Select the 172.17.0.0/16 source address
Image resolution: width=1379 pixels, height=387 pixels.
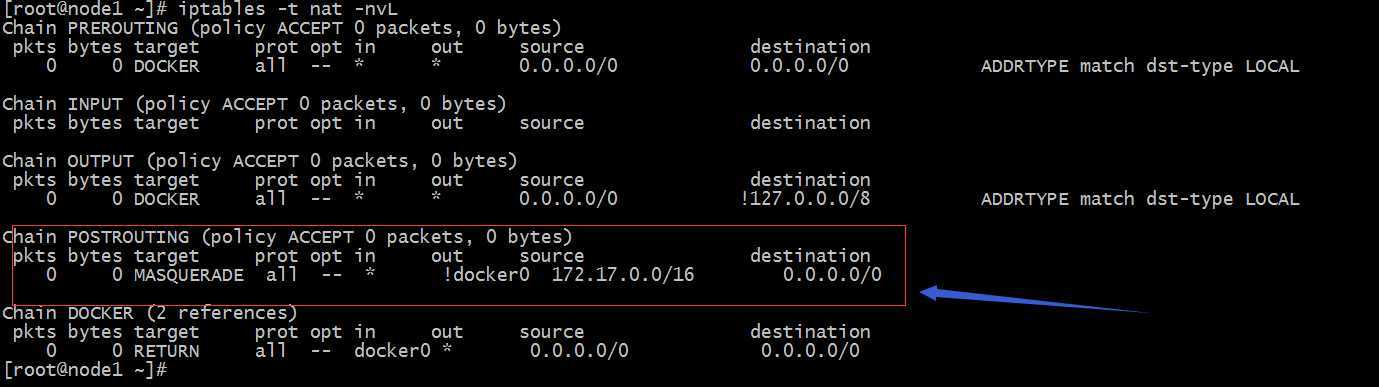[623, 275]
